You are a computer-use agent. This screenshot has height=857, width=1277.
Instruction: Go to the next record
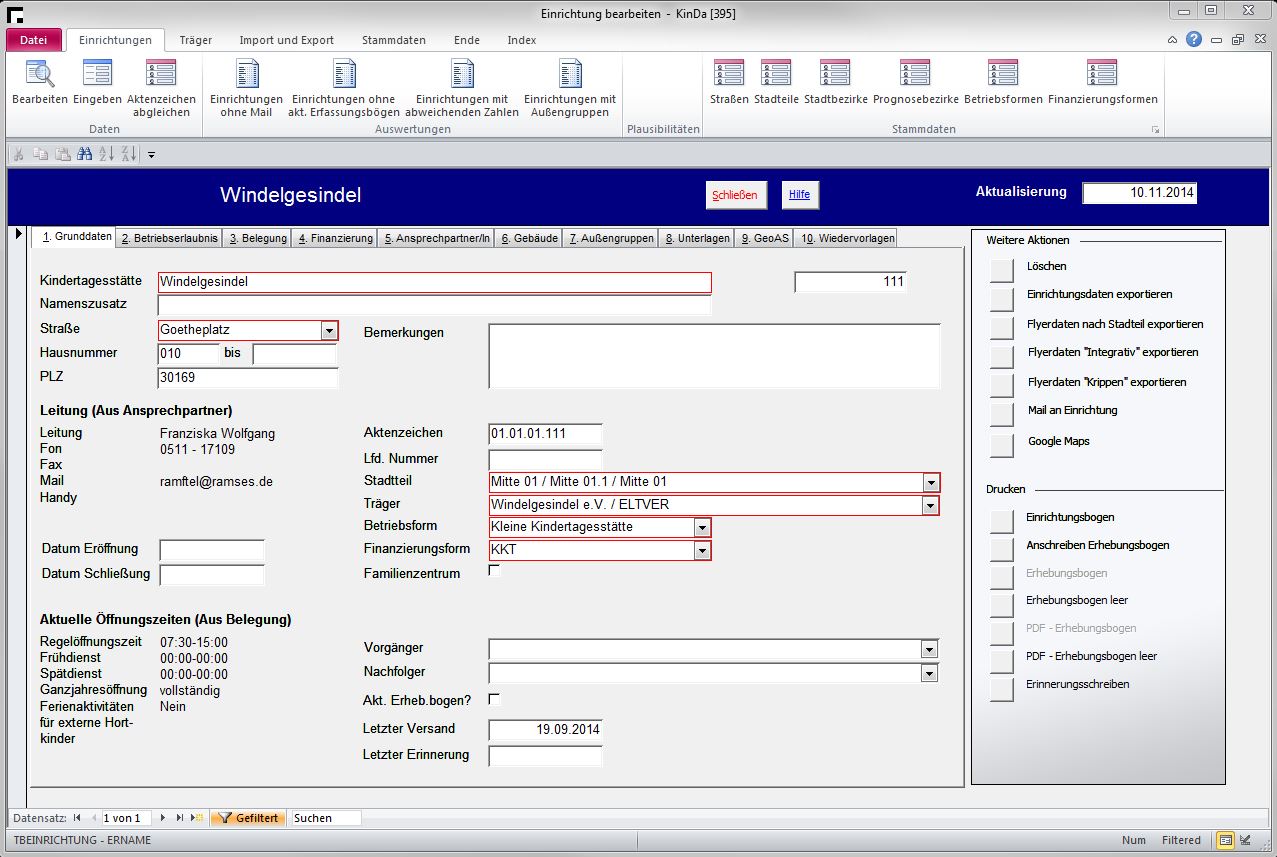point(163,818)
